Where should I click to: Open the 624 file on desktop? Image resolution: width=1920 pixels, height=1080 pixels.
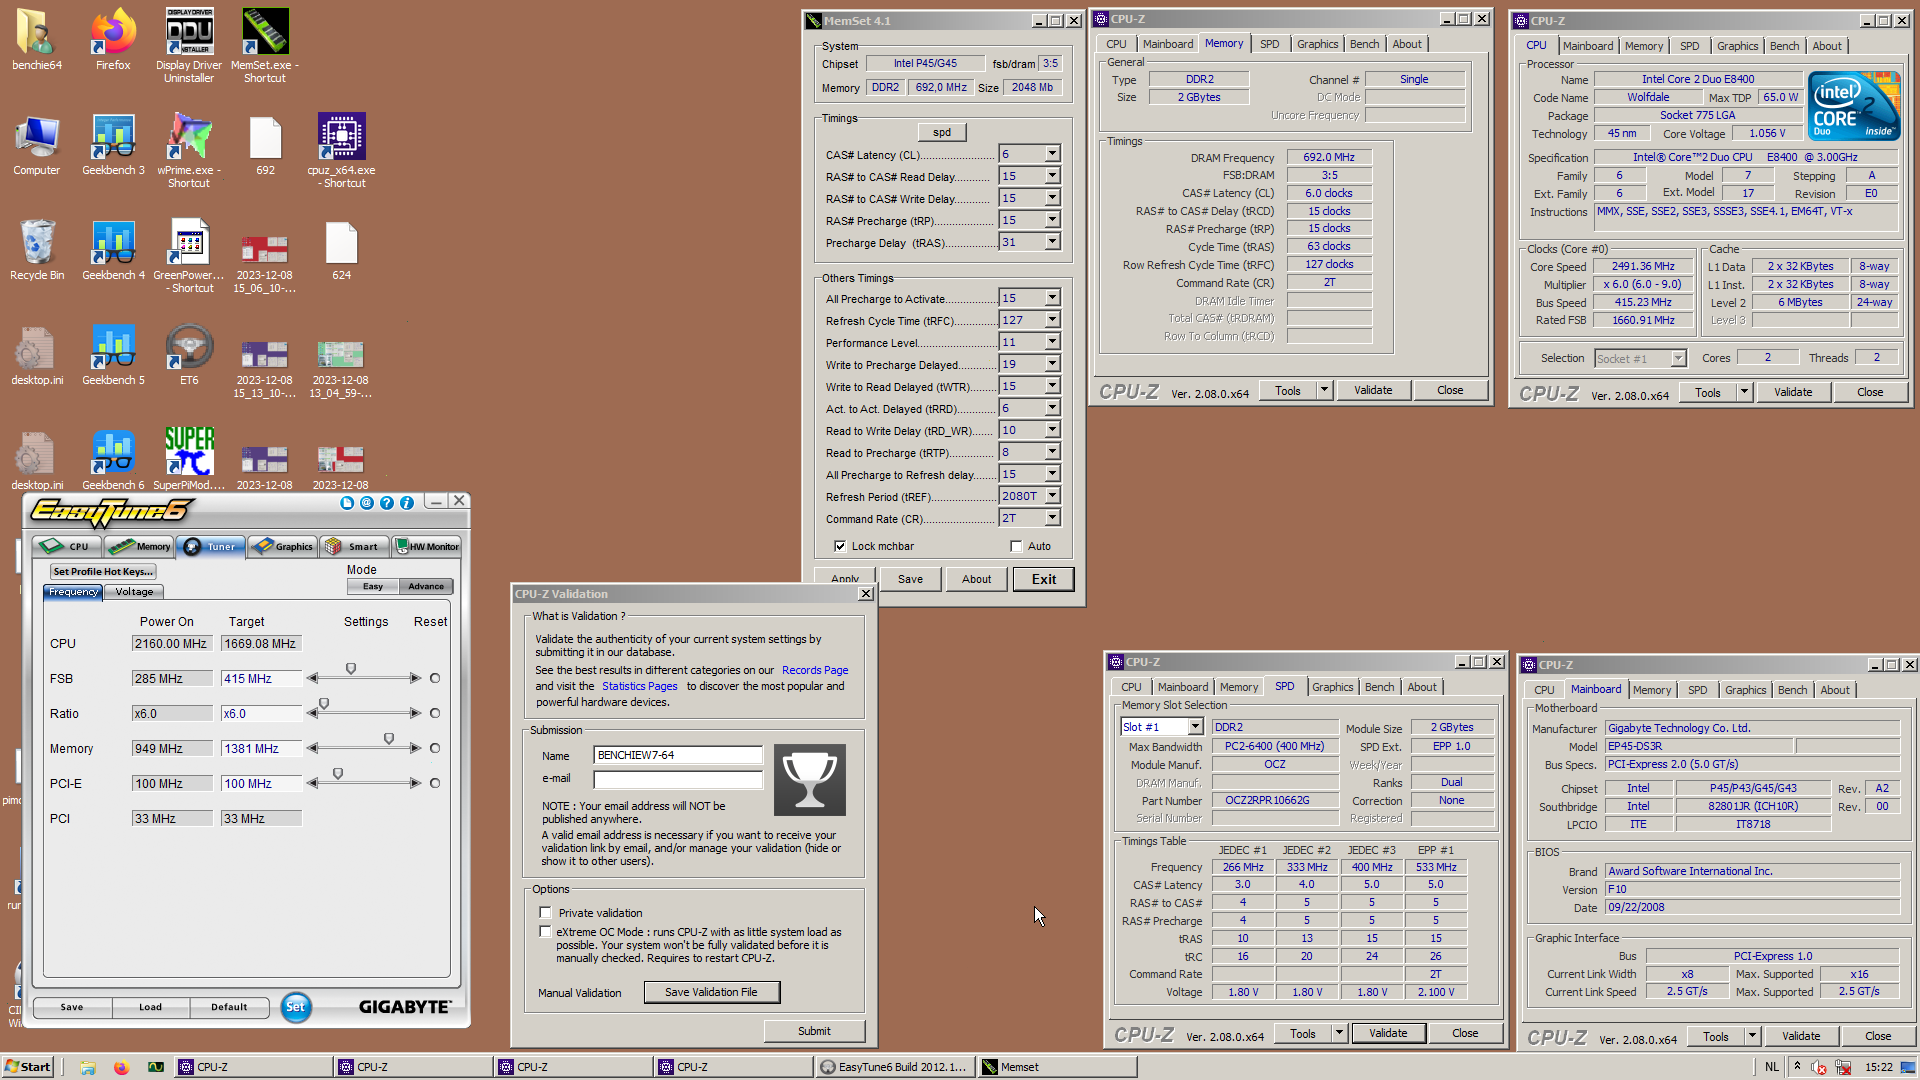point(341,250)
